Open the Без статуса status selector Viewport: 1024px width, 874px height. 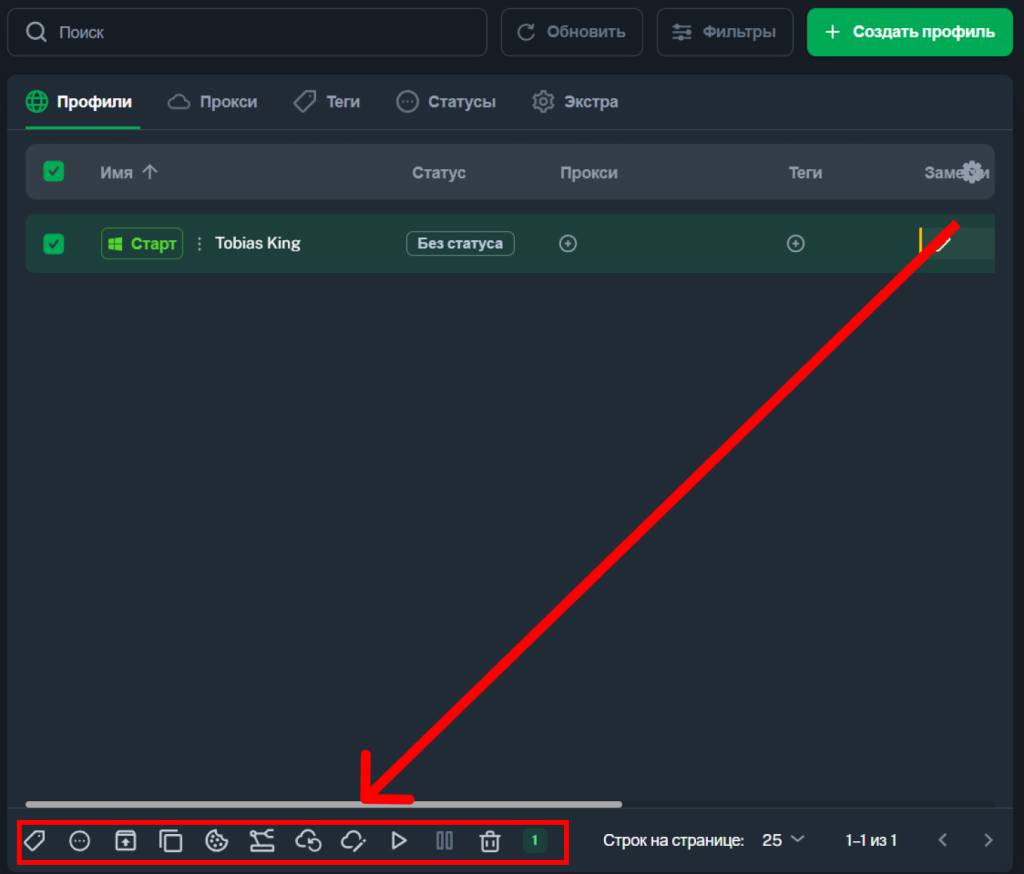click(x=460, y=244)
